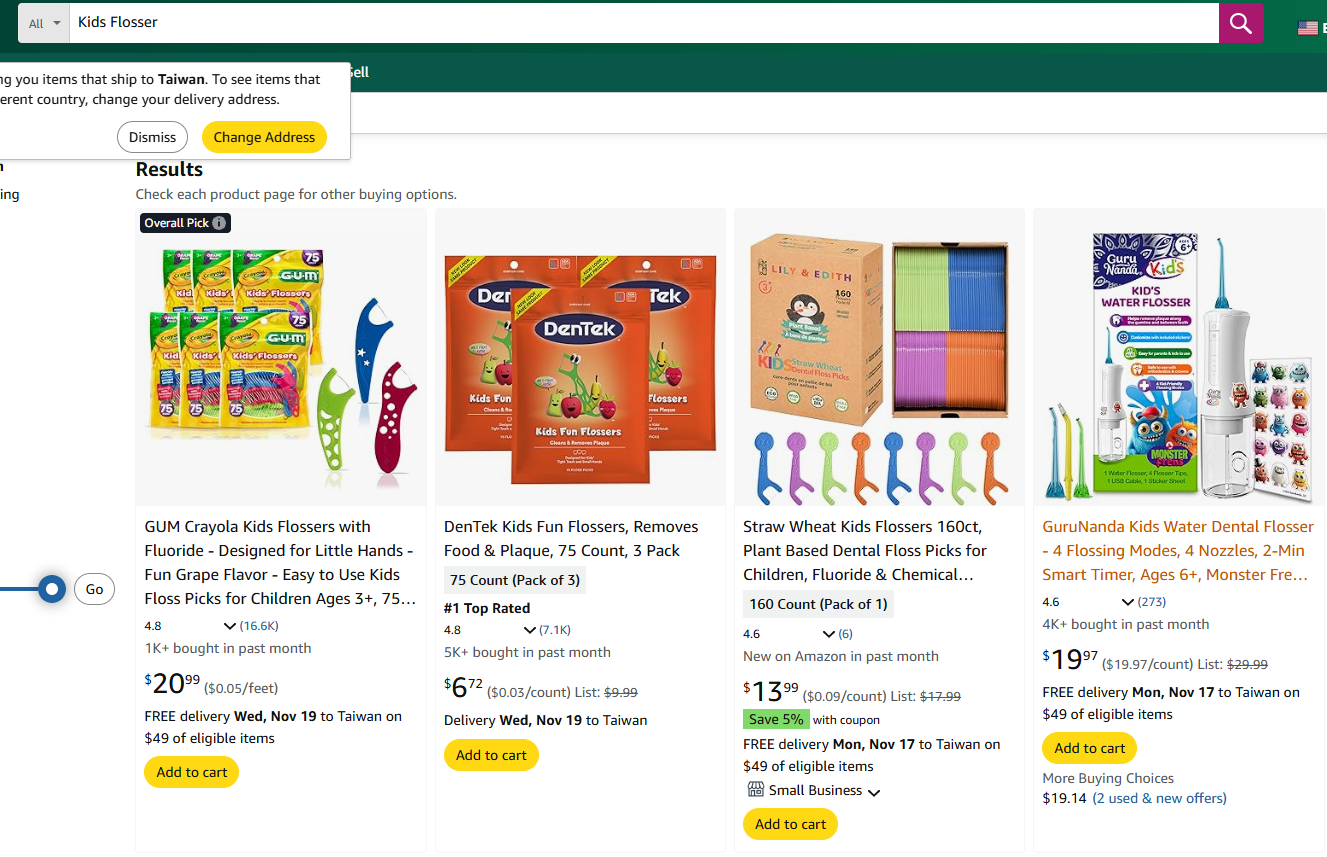Viewport: 1327px width, 857px height.
Task: Click the Overall Pick info icon
Action: coord(219,223)
